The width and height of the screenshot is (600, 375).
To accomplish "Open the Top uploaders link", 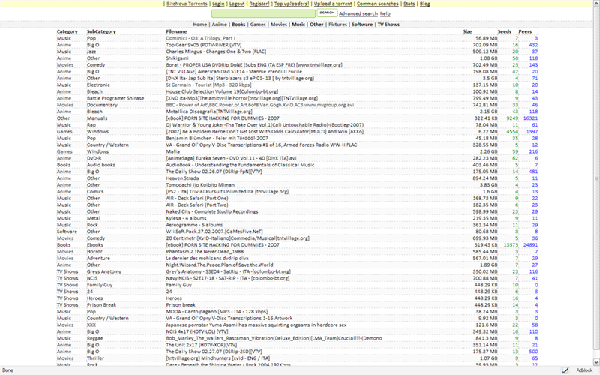I will [x=291, y=3].
